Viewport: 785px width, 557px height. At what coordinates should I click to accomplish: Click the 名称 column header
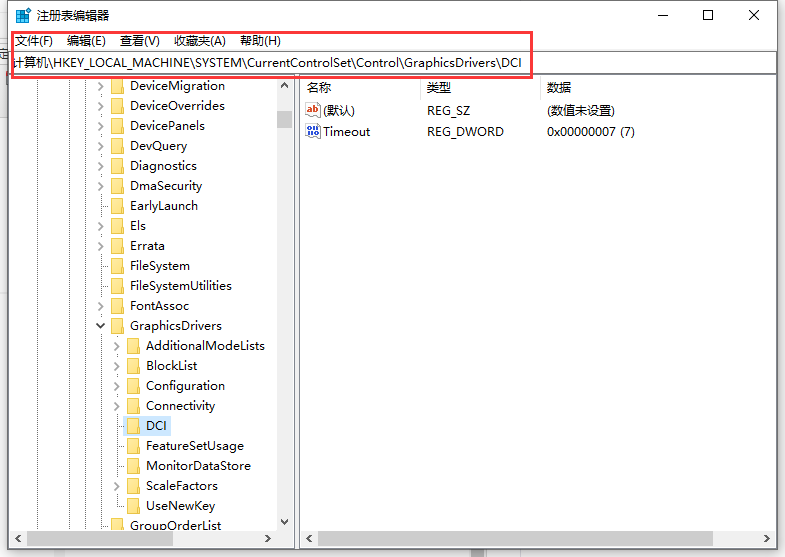(x=319, y=88)
